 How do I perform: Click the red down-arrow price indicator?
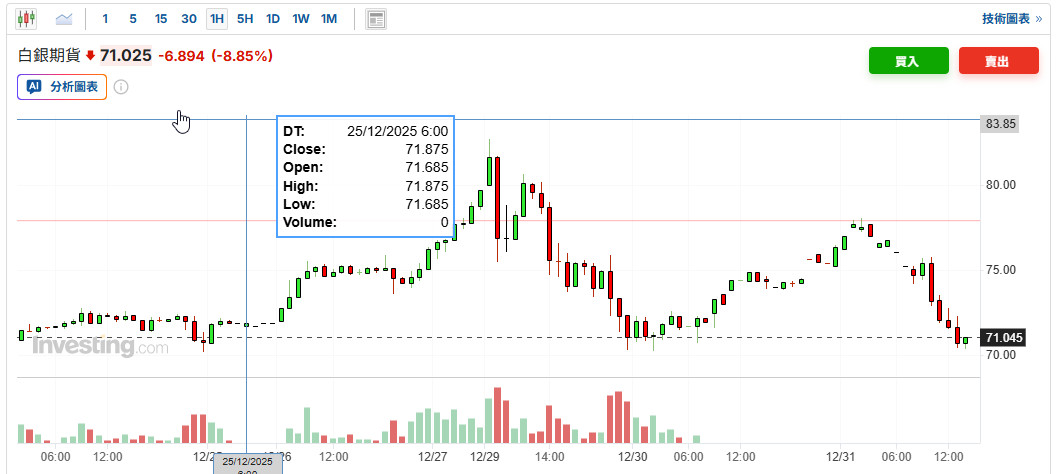(x=90, y=56)
